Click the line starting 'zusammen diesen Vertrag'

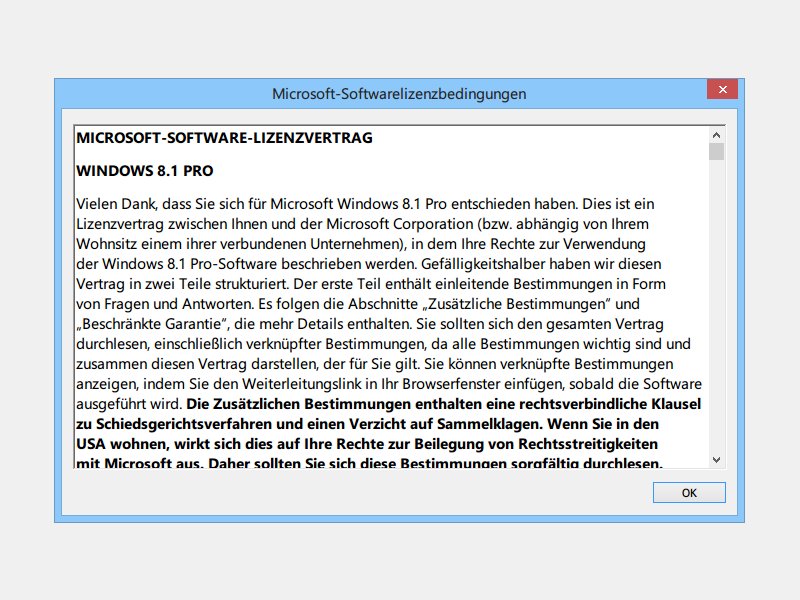click(374, 364)
